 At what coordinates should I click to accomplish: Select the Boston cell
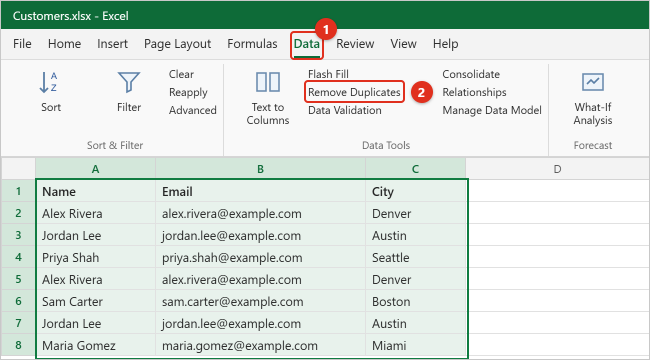coord(416,301)
